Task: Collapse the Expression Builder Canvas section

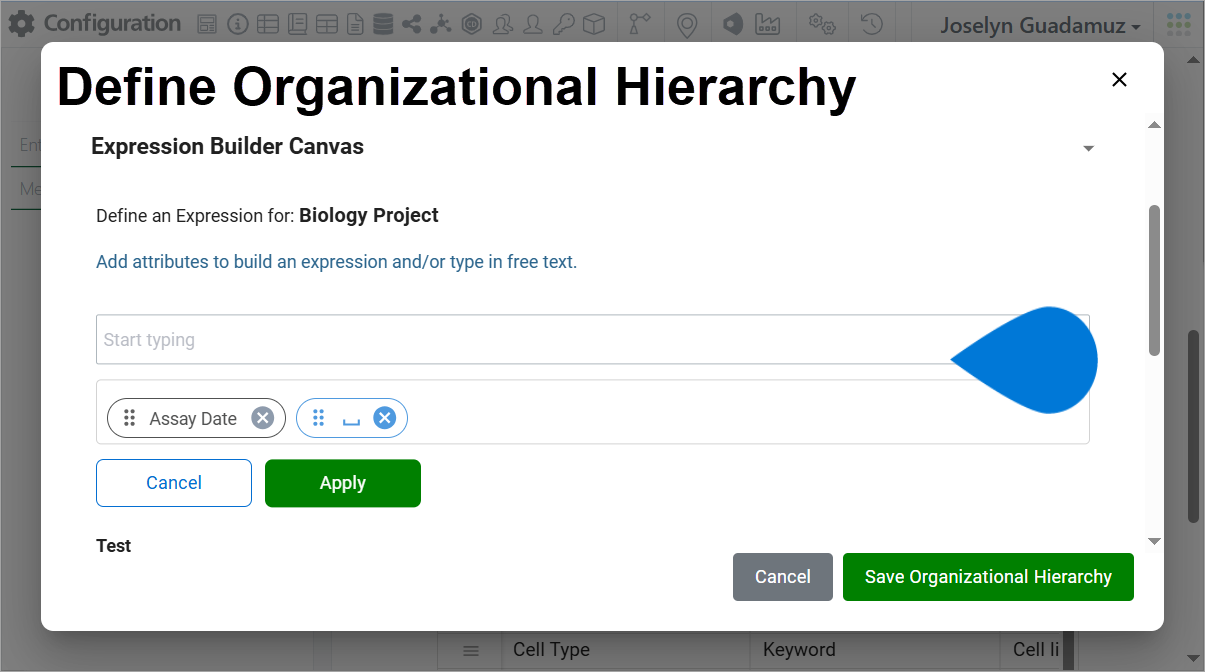Action: pyautogui.click(x=1088, y=148)
